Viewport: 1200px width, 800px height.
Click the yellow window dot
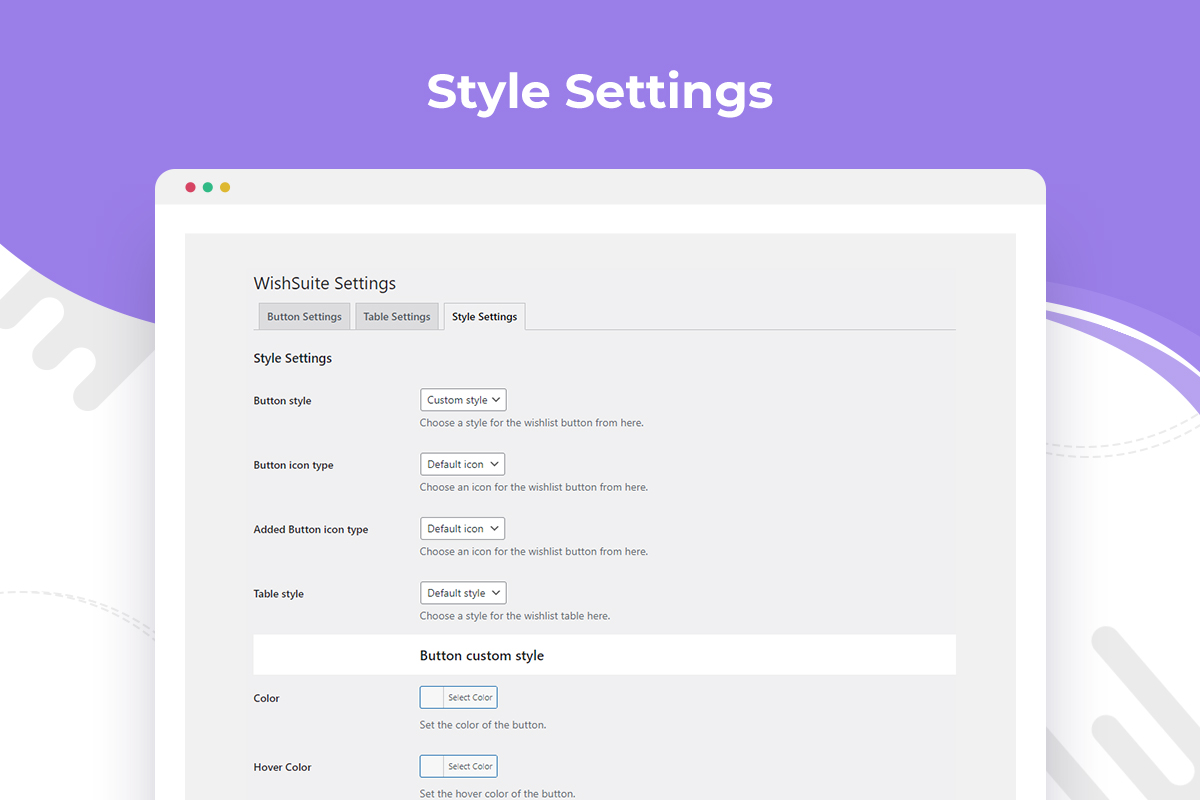pos(225,187)
